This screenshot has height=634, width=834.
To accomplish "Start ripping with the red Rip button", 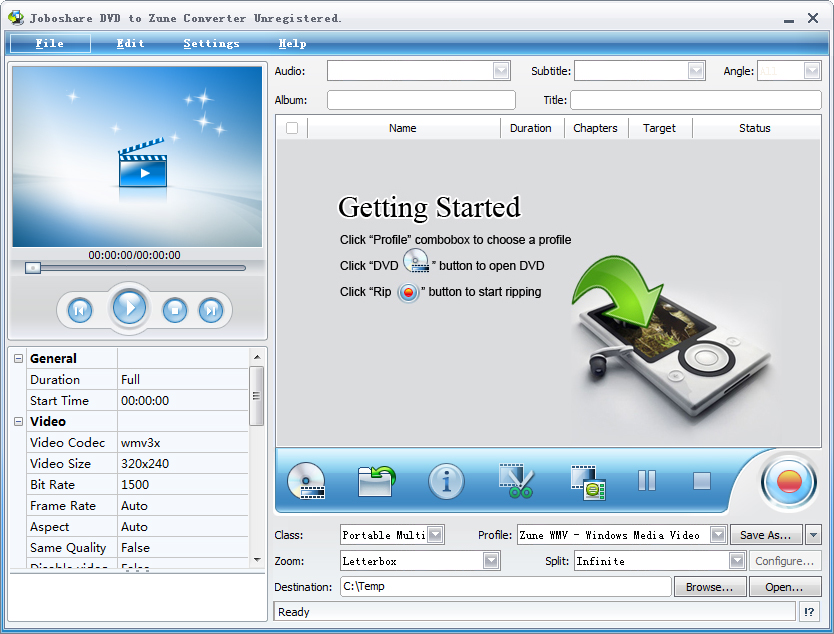I will tap(788, 482).
